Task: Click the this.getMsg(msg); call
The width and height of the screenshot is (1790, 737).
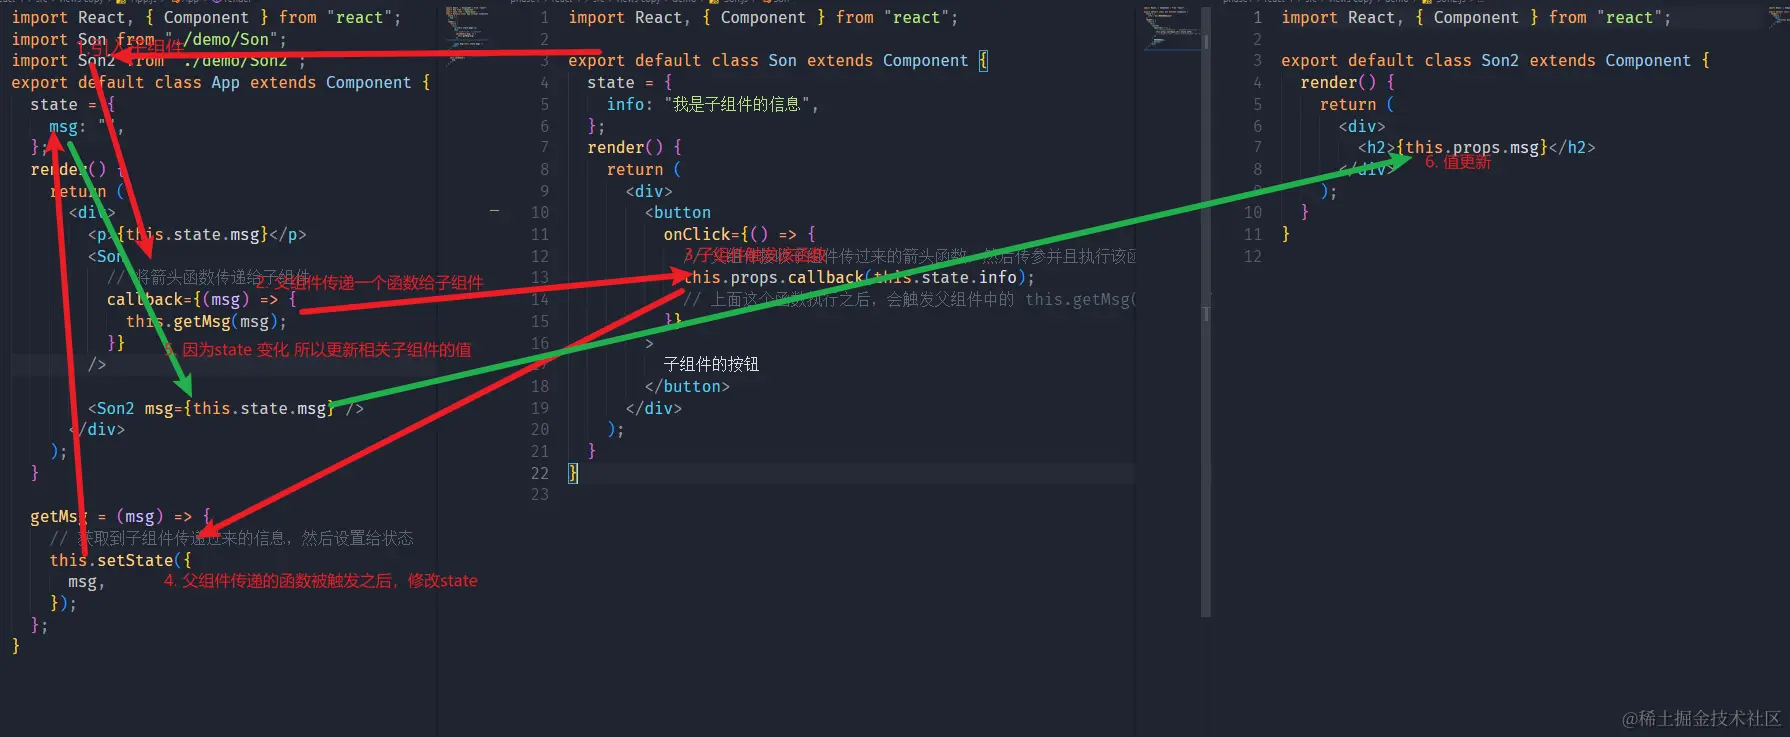Action: [207, 321]
